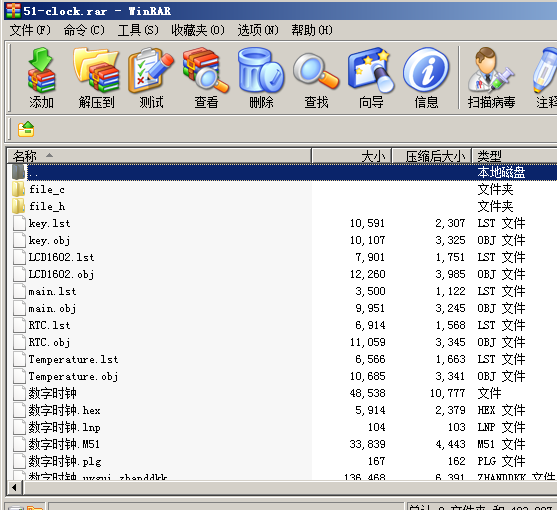Select the key.obj file name
The image size is (557, 510).
pos(49,240)
